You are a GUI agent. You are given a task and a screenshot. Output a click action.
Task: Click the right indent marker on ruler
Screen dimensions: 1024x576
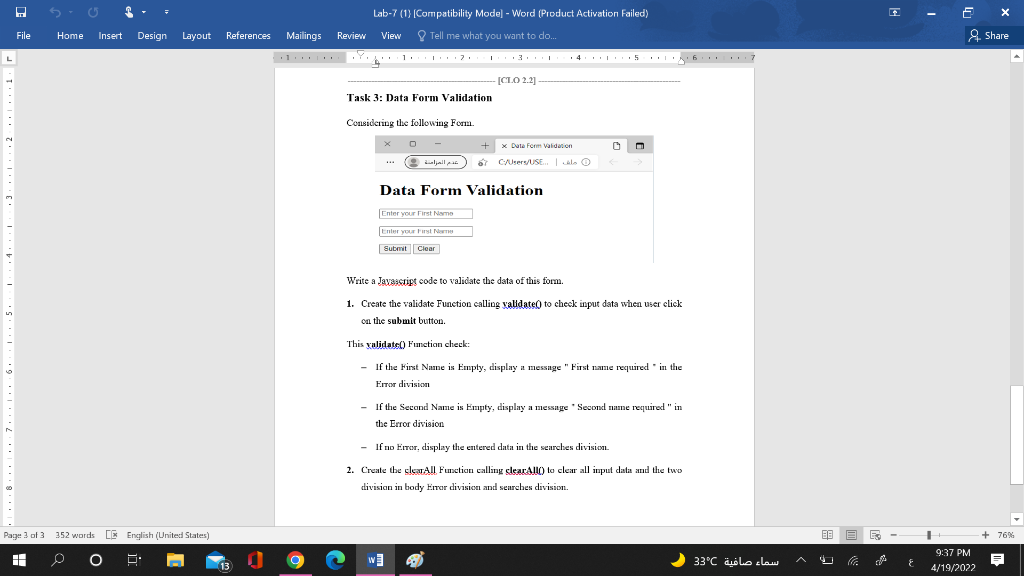(680, 61)
